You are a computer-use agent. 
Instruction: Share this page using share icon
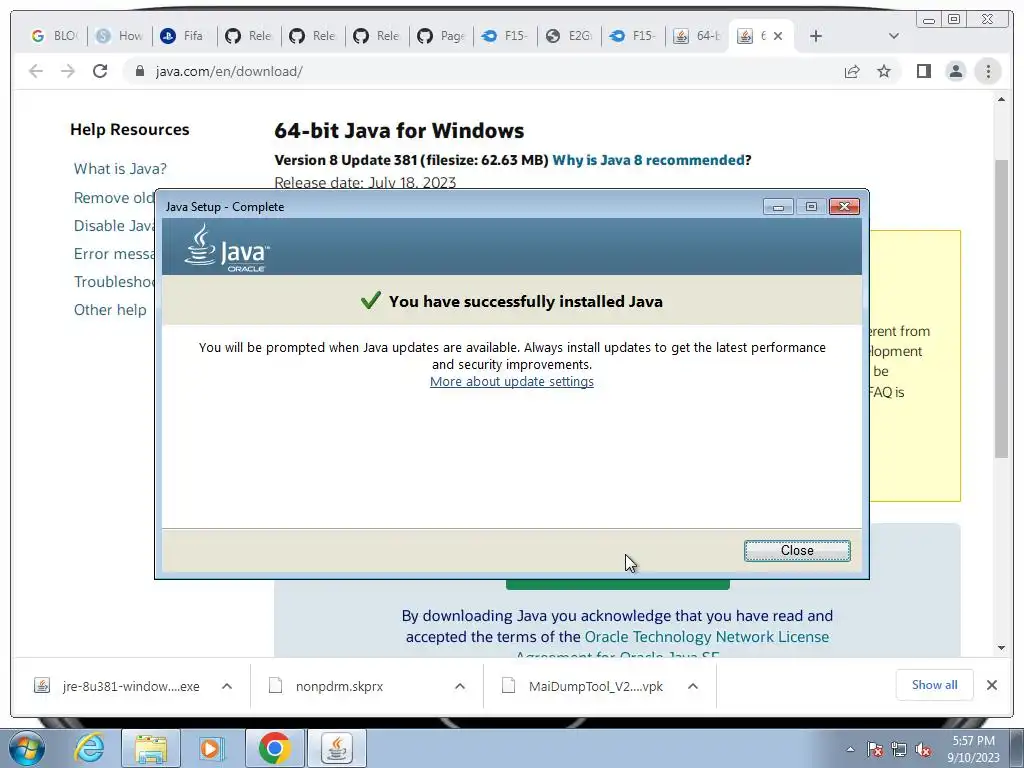click(852, 71)
